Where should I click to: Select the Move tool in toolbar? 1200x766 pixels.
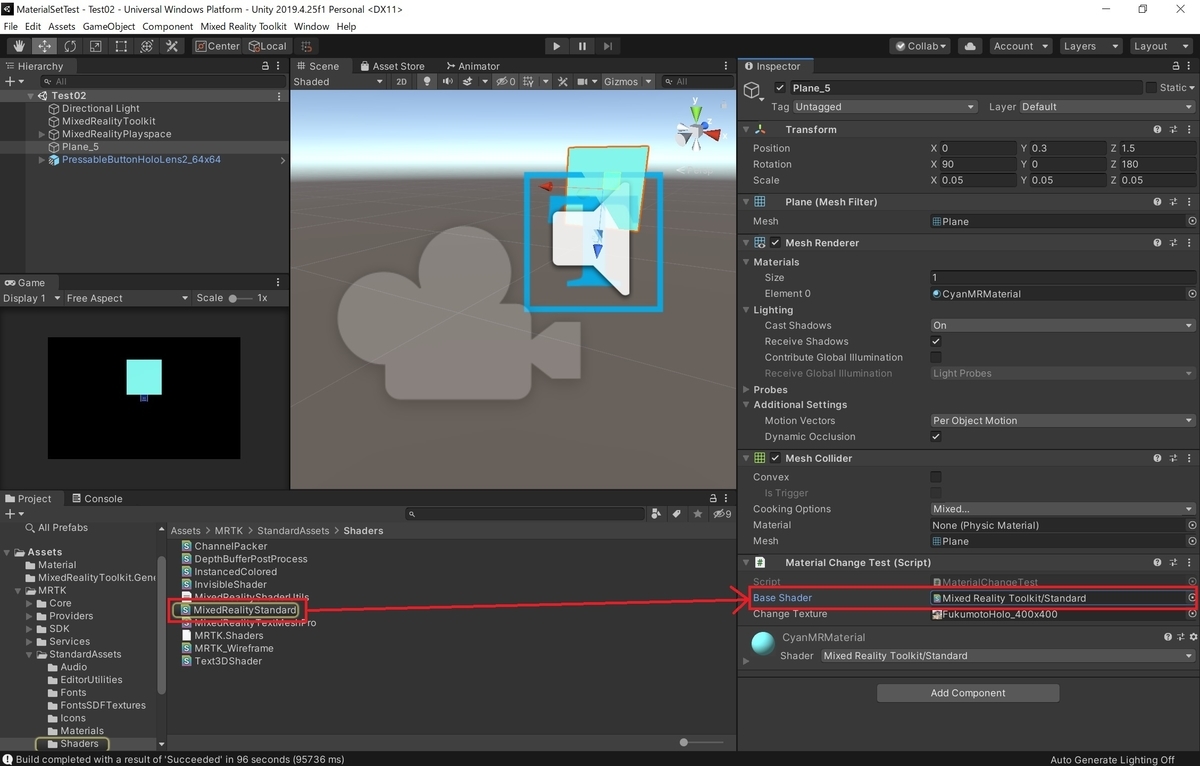[x=45, y=46]
